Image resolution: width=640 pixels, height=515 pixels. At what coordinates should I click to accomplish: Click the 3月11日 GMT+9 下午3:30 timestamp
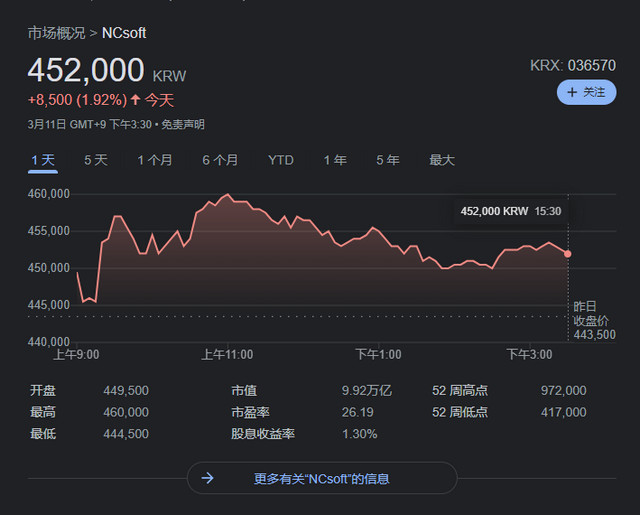(89, 124)
